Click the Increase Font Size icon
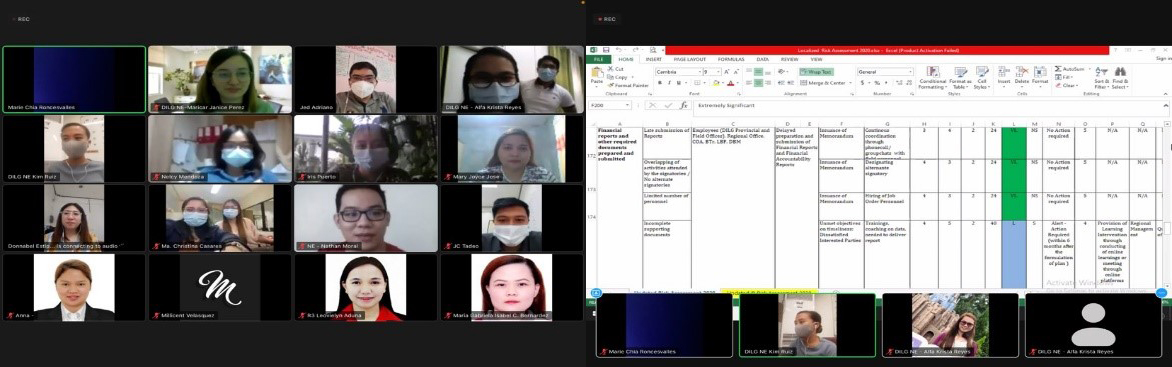The image size is (1172, 367). (727, 72)
